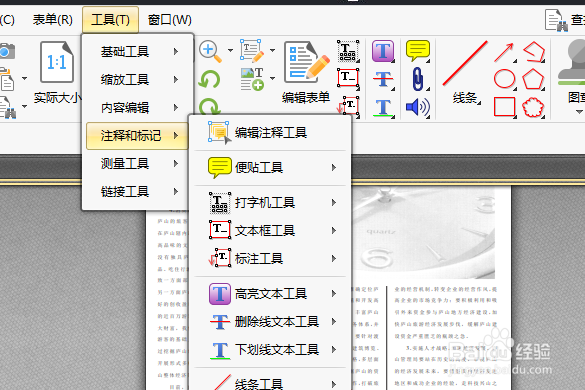Select purple highlight text tool in ribbon
This screenshot has height=390, width=585.
point(383,51)
